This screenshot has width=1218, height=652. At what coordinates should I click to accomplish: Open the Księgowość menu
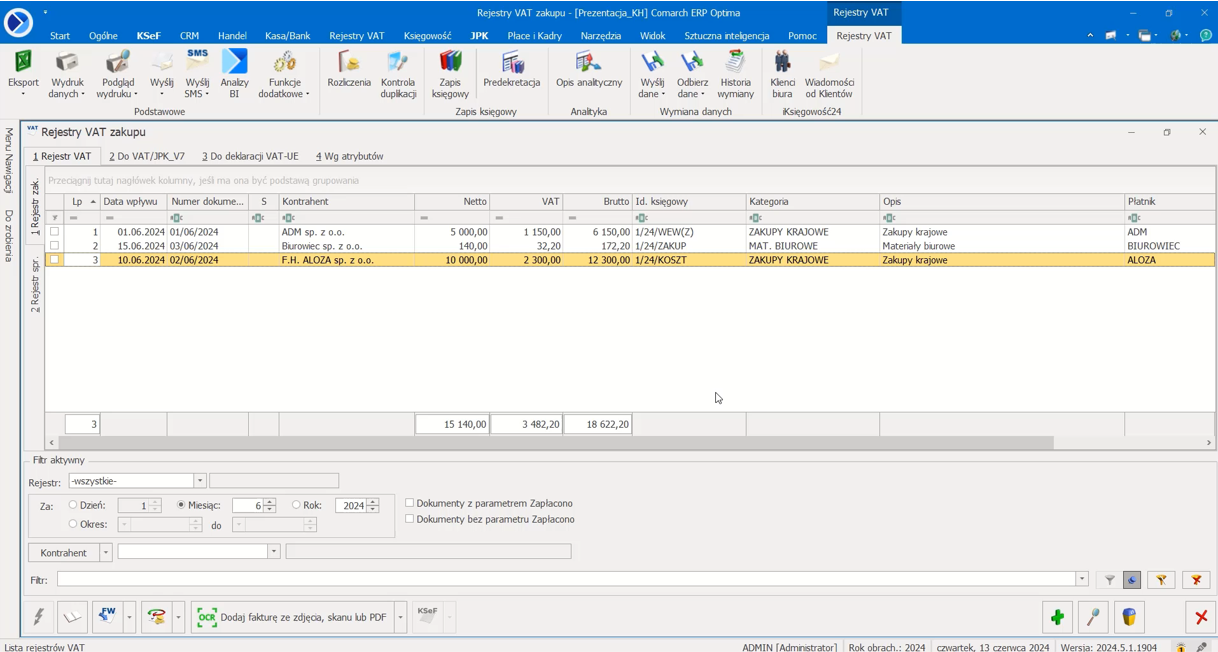427,36
